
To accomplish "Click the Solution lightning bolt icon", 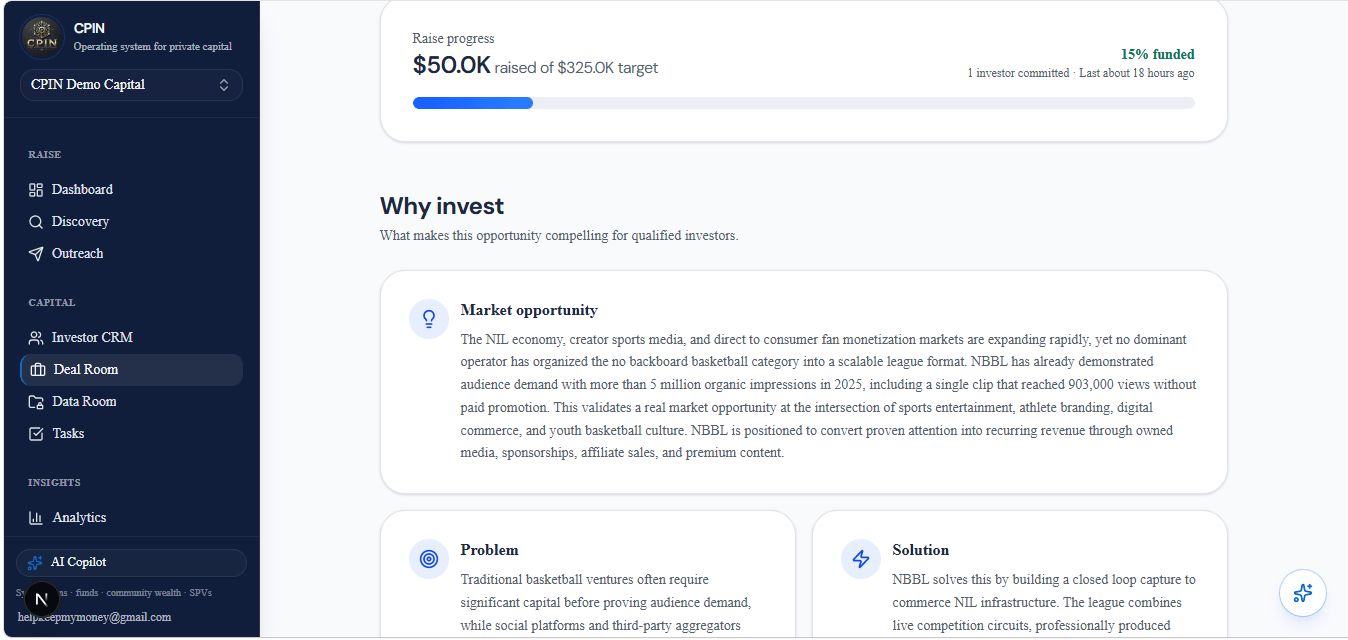I will pyautogui.click(x=861, y=559).
